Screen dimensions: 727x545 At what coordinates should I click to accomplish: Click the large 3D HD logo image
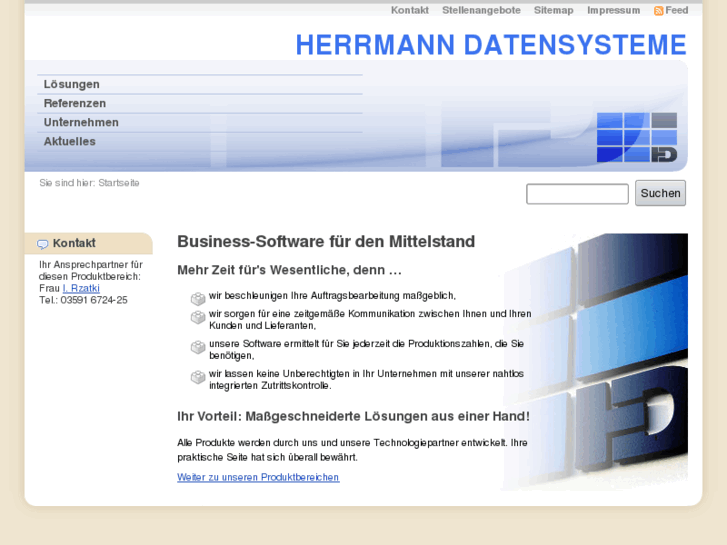596,362
